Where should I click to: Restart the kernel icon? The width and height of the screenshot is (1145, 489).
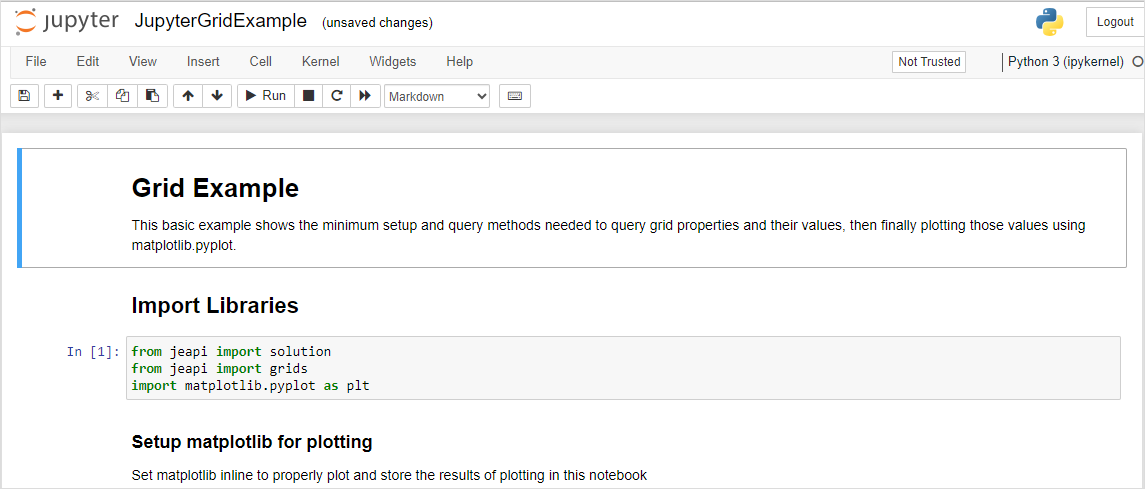(x=337, y=96)
